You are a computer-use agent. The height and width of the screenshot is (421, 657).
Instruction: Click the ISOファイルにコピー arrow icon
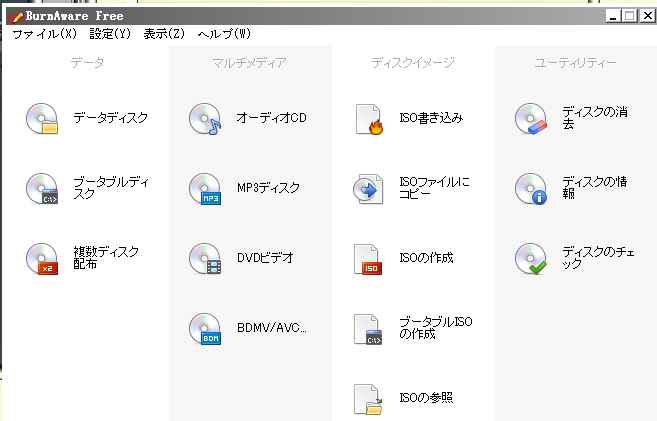(368, 189)
